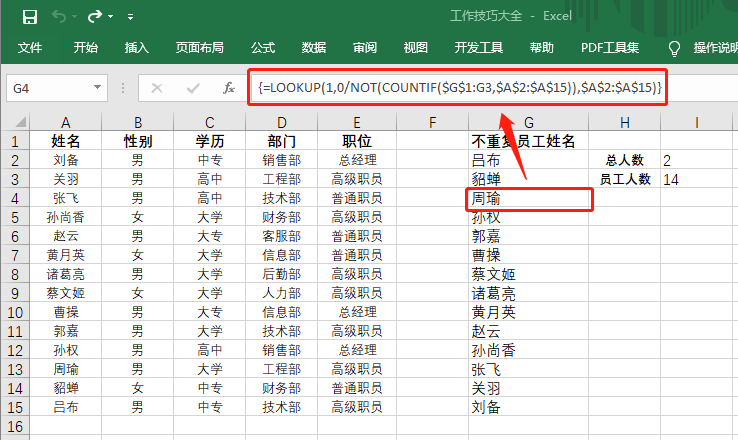
Task: Click cell 人力部 in column D
Action: 281,293
